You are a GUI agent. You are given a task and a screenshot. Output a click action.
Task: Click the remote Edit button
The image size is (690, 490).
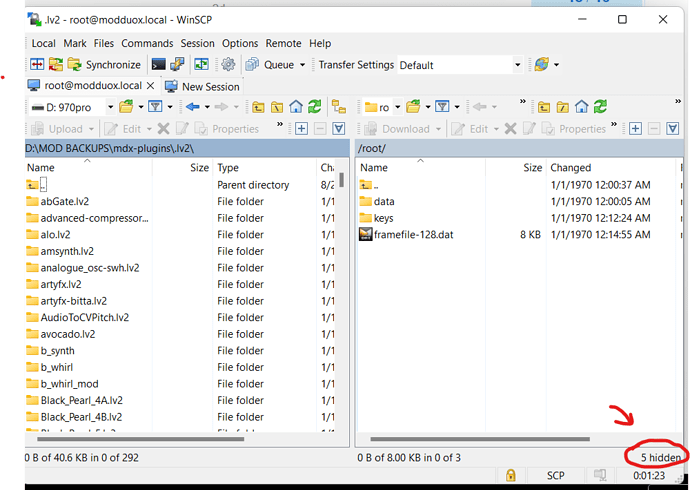tap(470, 129)
